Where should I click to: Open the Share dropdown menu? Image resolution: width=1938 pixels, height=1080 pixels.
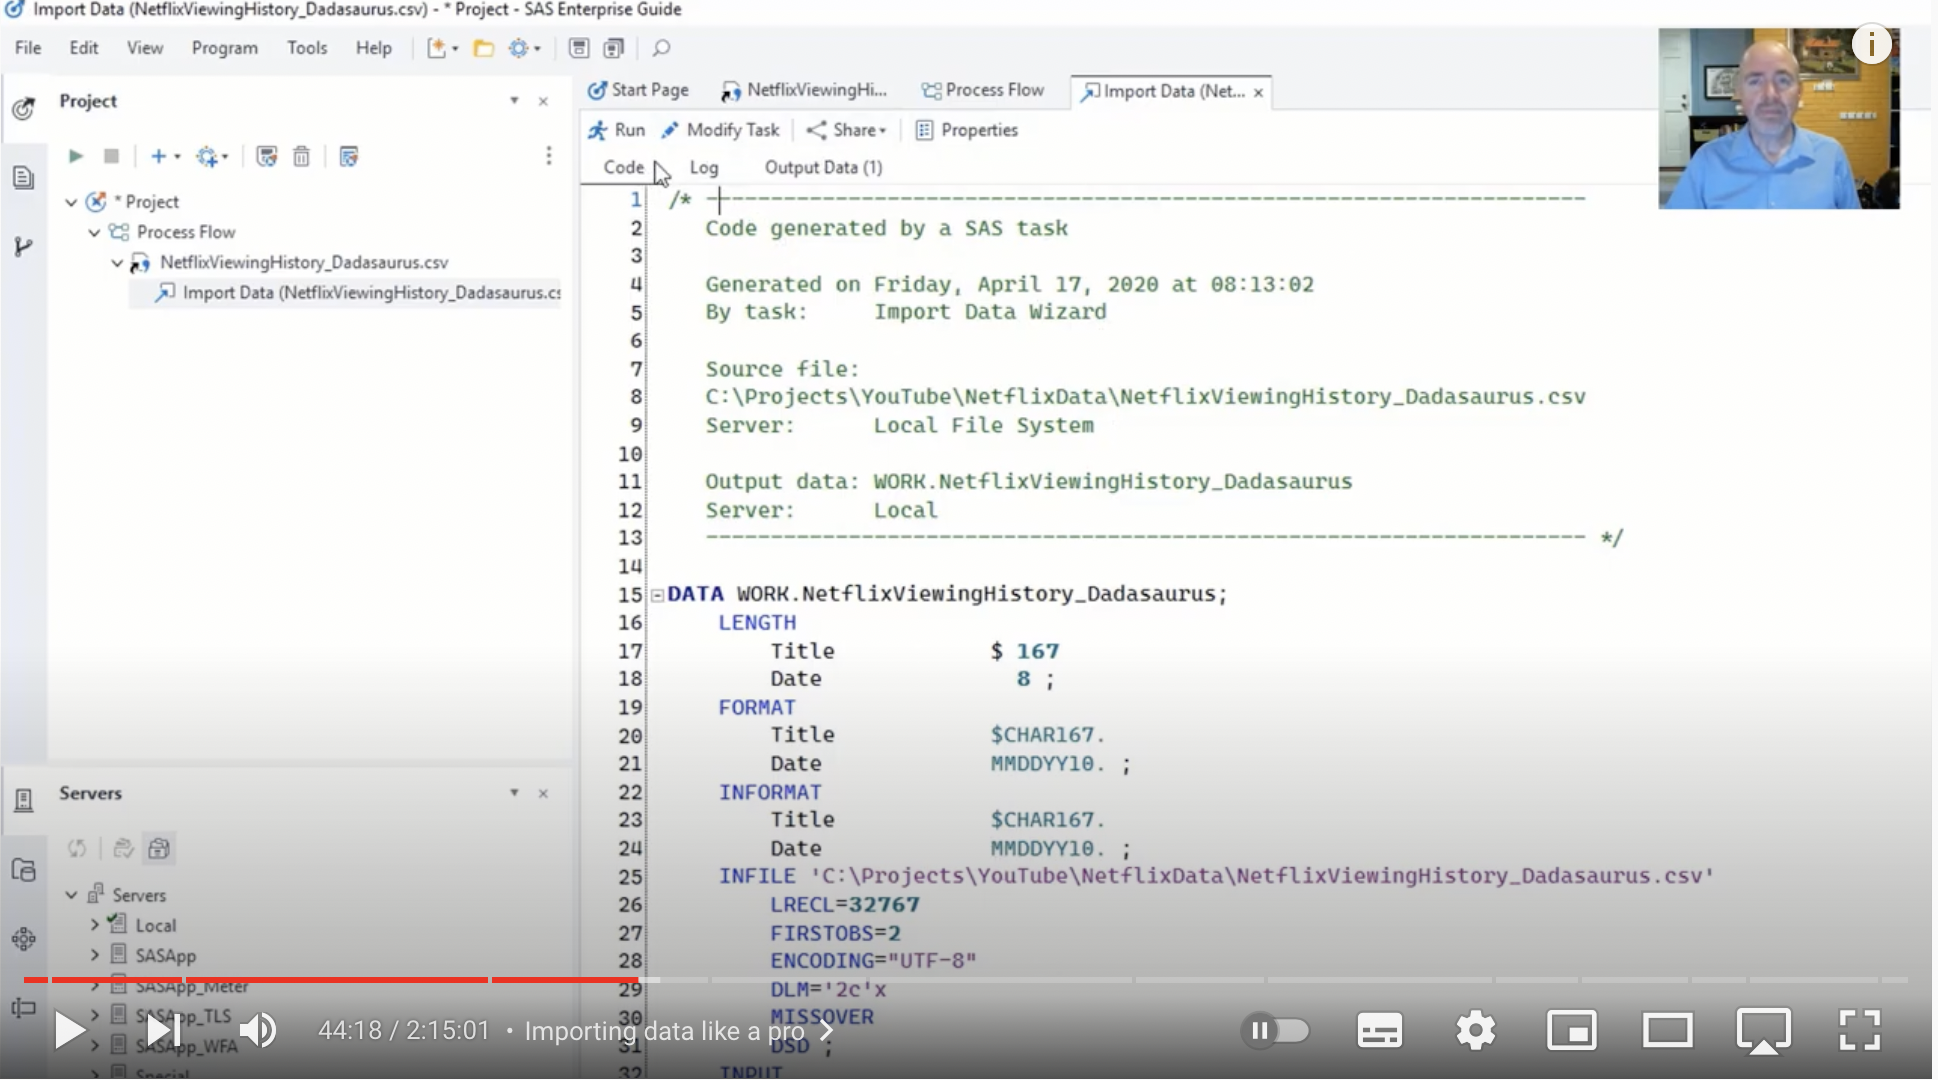[859, 130]
